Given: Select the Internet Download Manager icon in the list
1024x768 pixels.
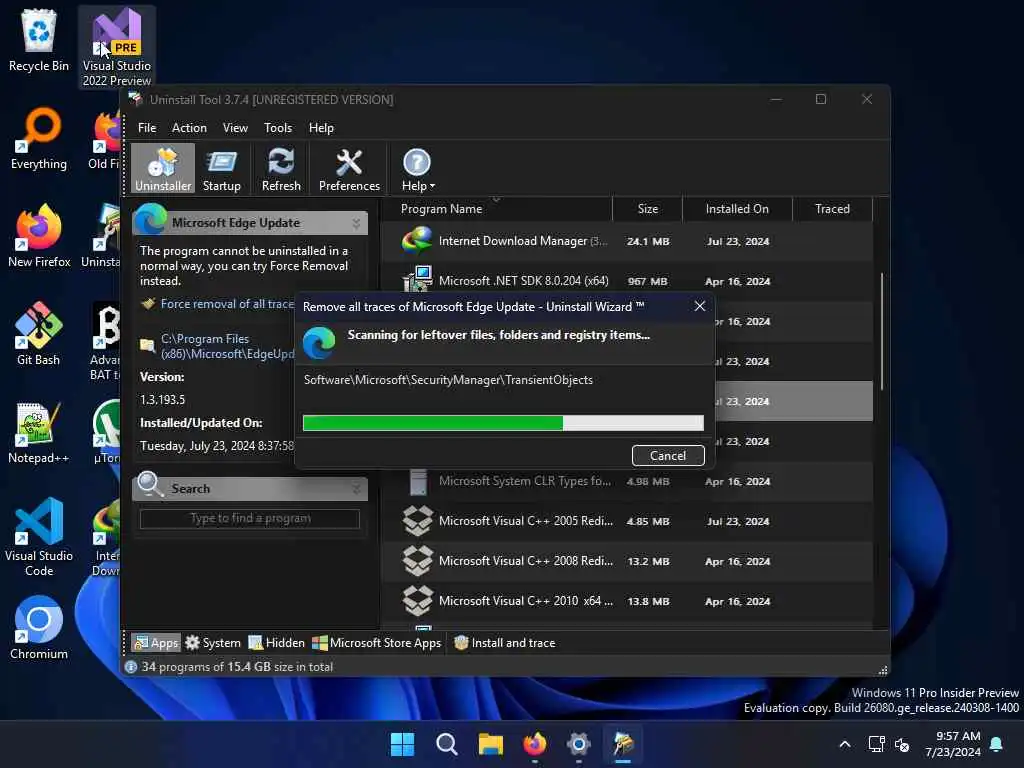Looking at the screenshot, I should pyautogui.click(x=417, y=241).
